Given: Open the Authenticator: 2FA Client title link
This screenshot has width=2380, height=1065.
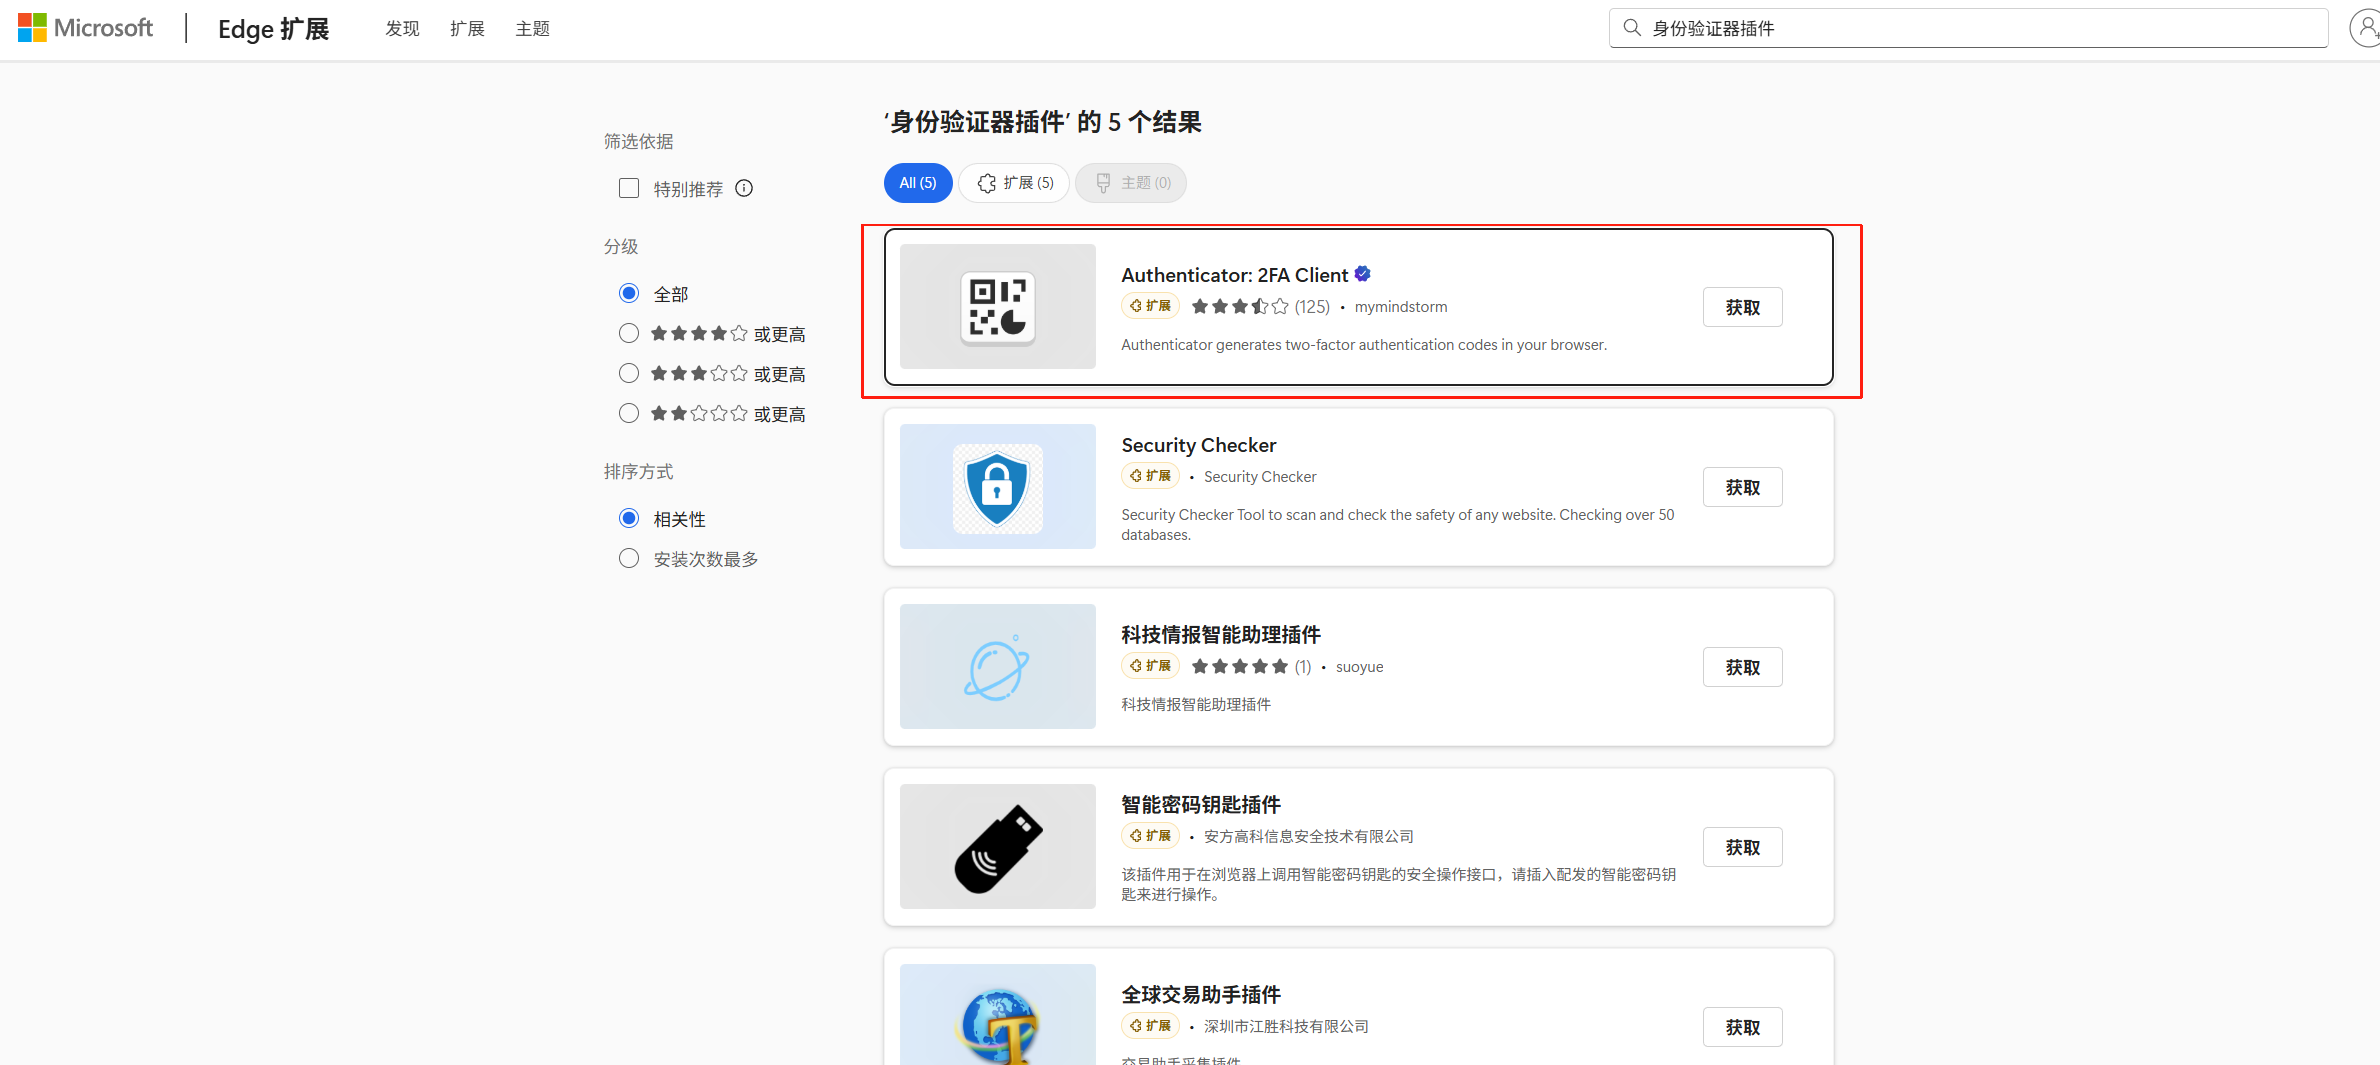Looking at the screenshot, I should pyautogui.click(x=1235, y=275).
